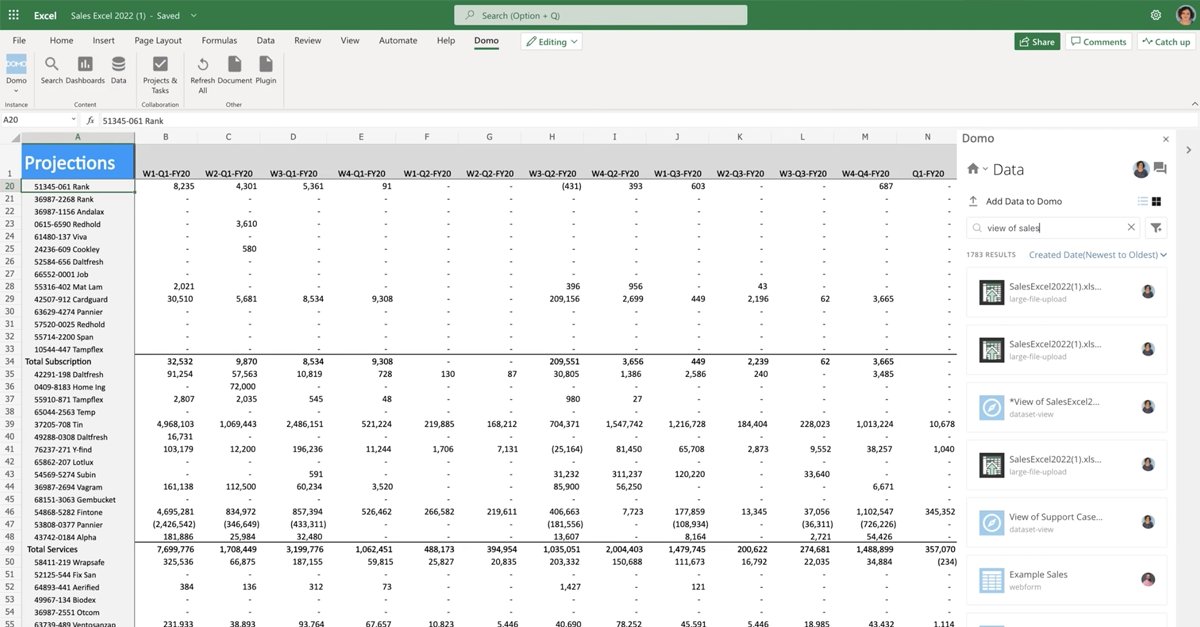Open the Example Sales webform card
Image resolution: width=1200 pixels, height=627 pixels.
pos(1066,580)
